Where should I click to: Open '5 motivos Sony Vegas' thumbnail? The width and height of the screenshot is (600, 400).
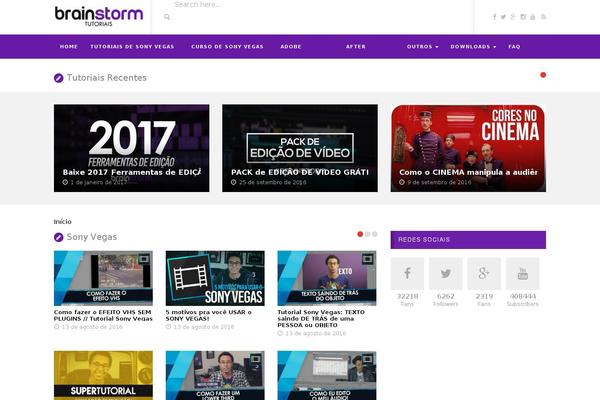[x=215, y=278]
